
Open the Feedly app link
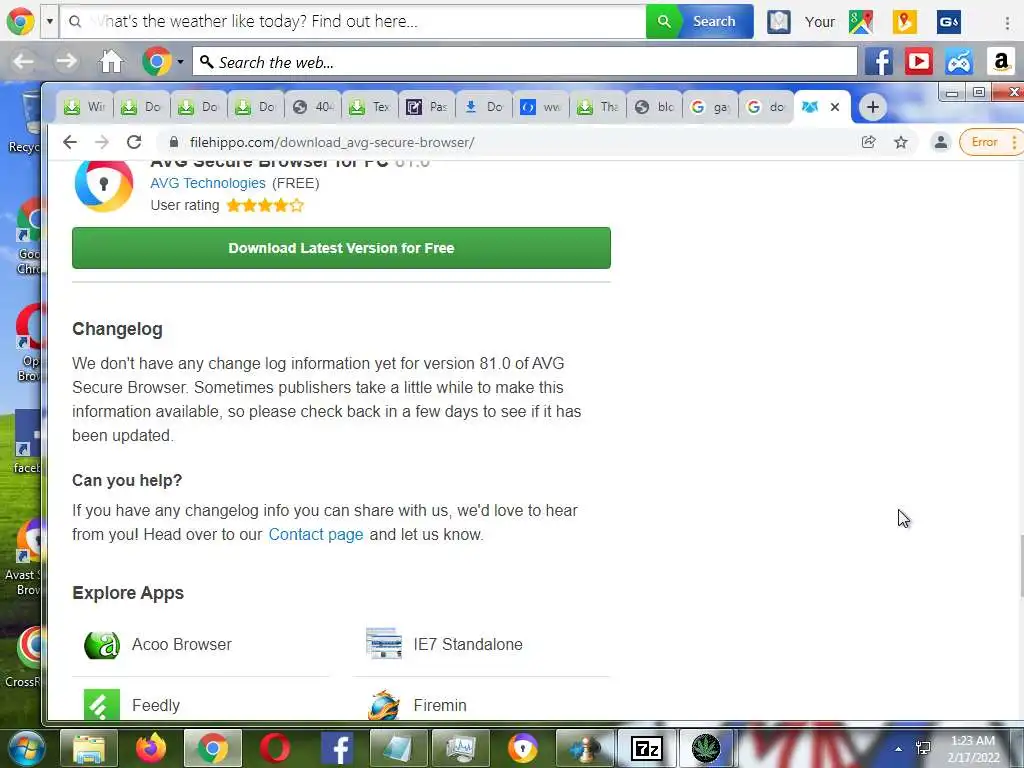pyautogui.click(x=155, y=705)
